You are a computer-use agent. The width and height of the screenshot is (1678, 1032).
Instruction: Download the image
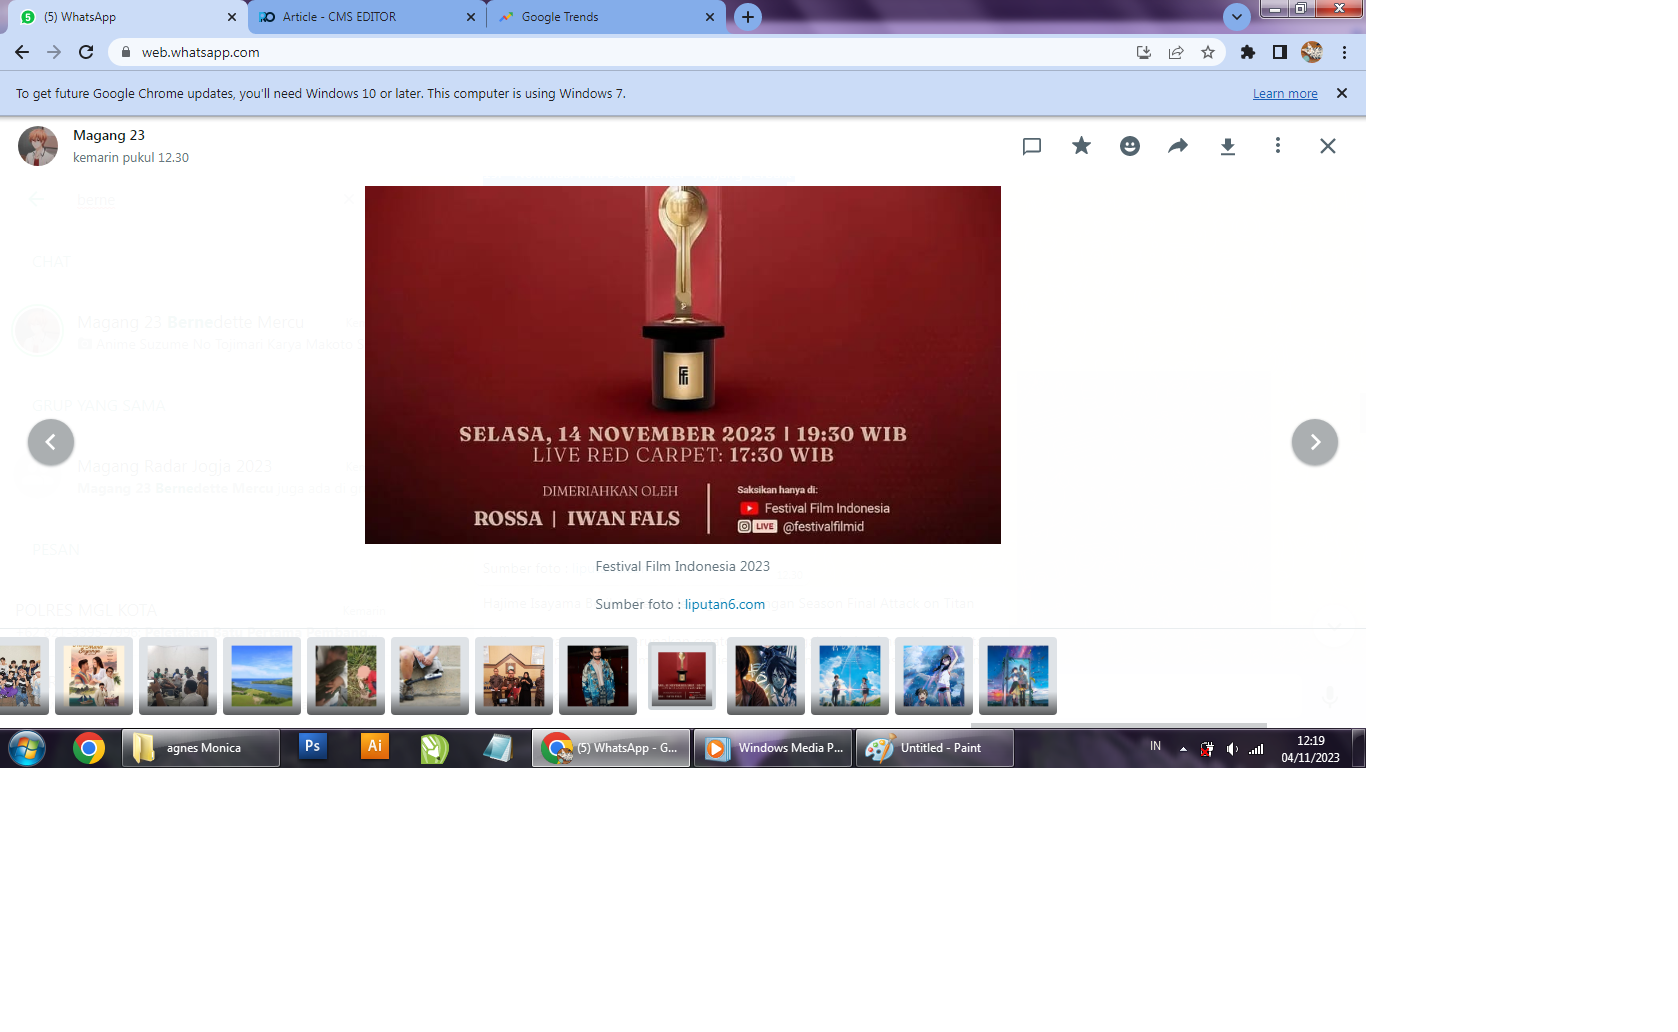pyautogui.click(x=1228, y=147)
